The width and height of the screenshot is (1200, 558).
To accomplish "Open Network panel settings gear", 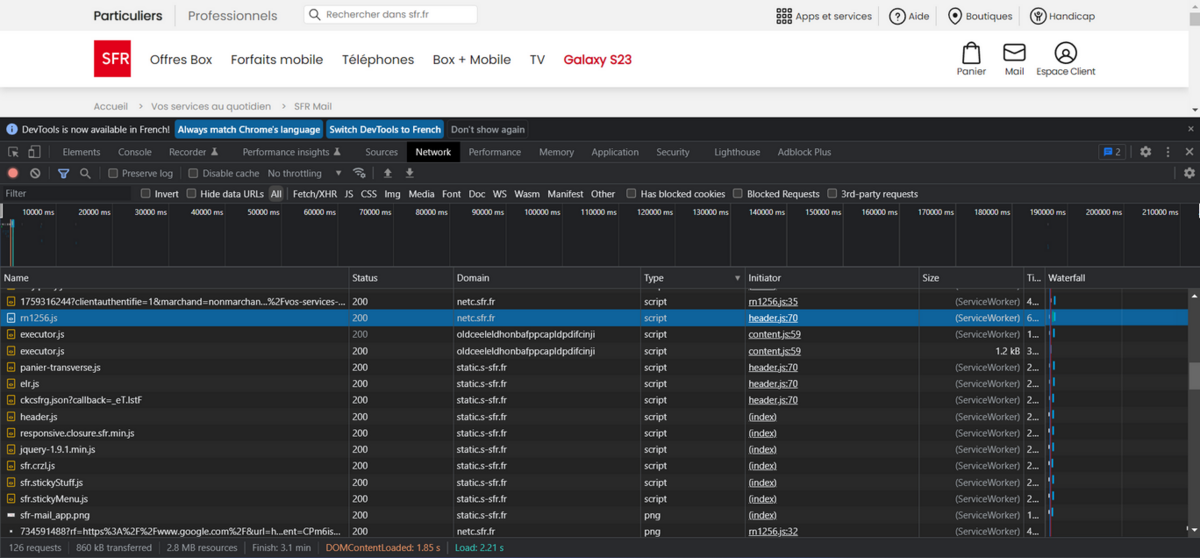I will click(1189, 173).
